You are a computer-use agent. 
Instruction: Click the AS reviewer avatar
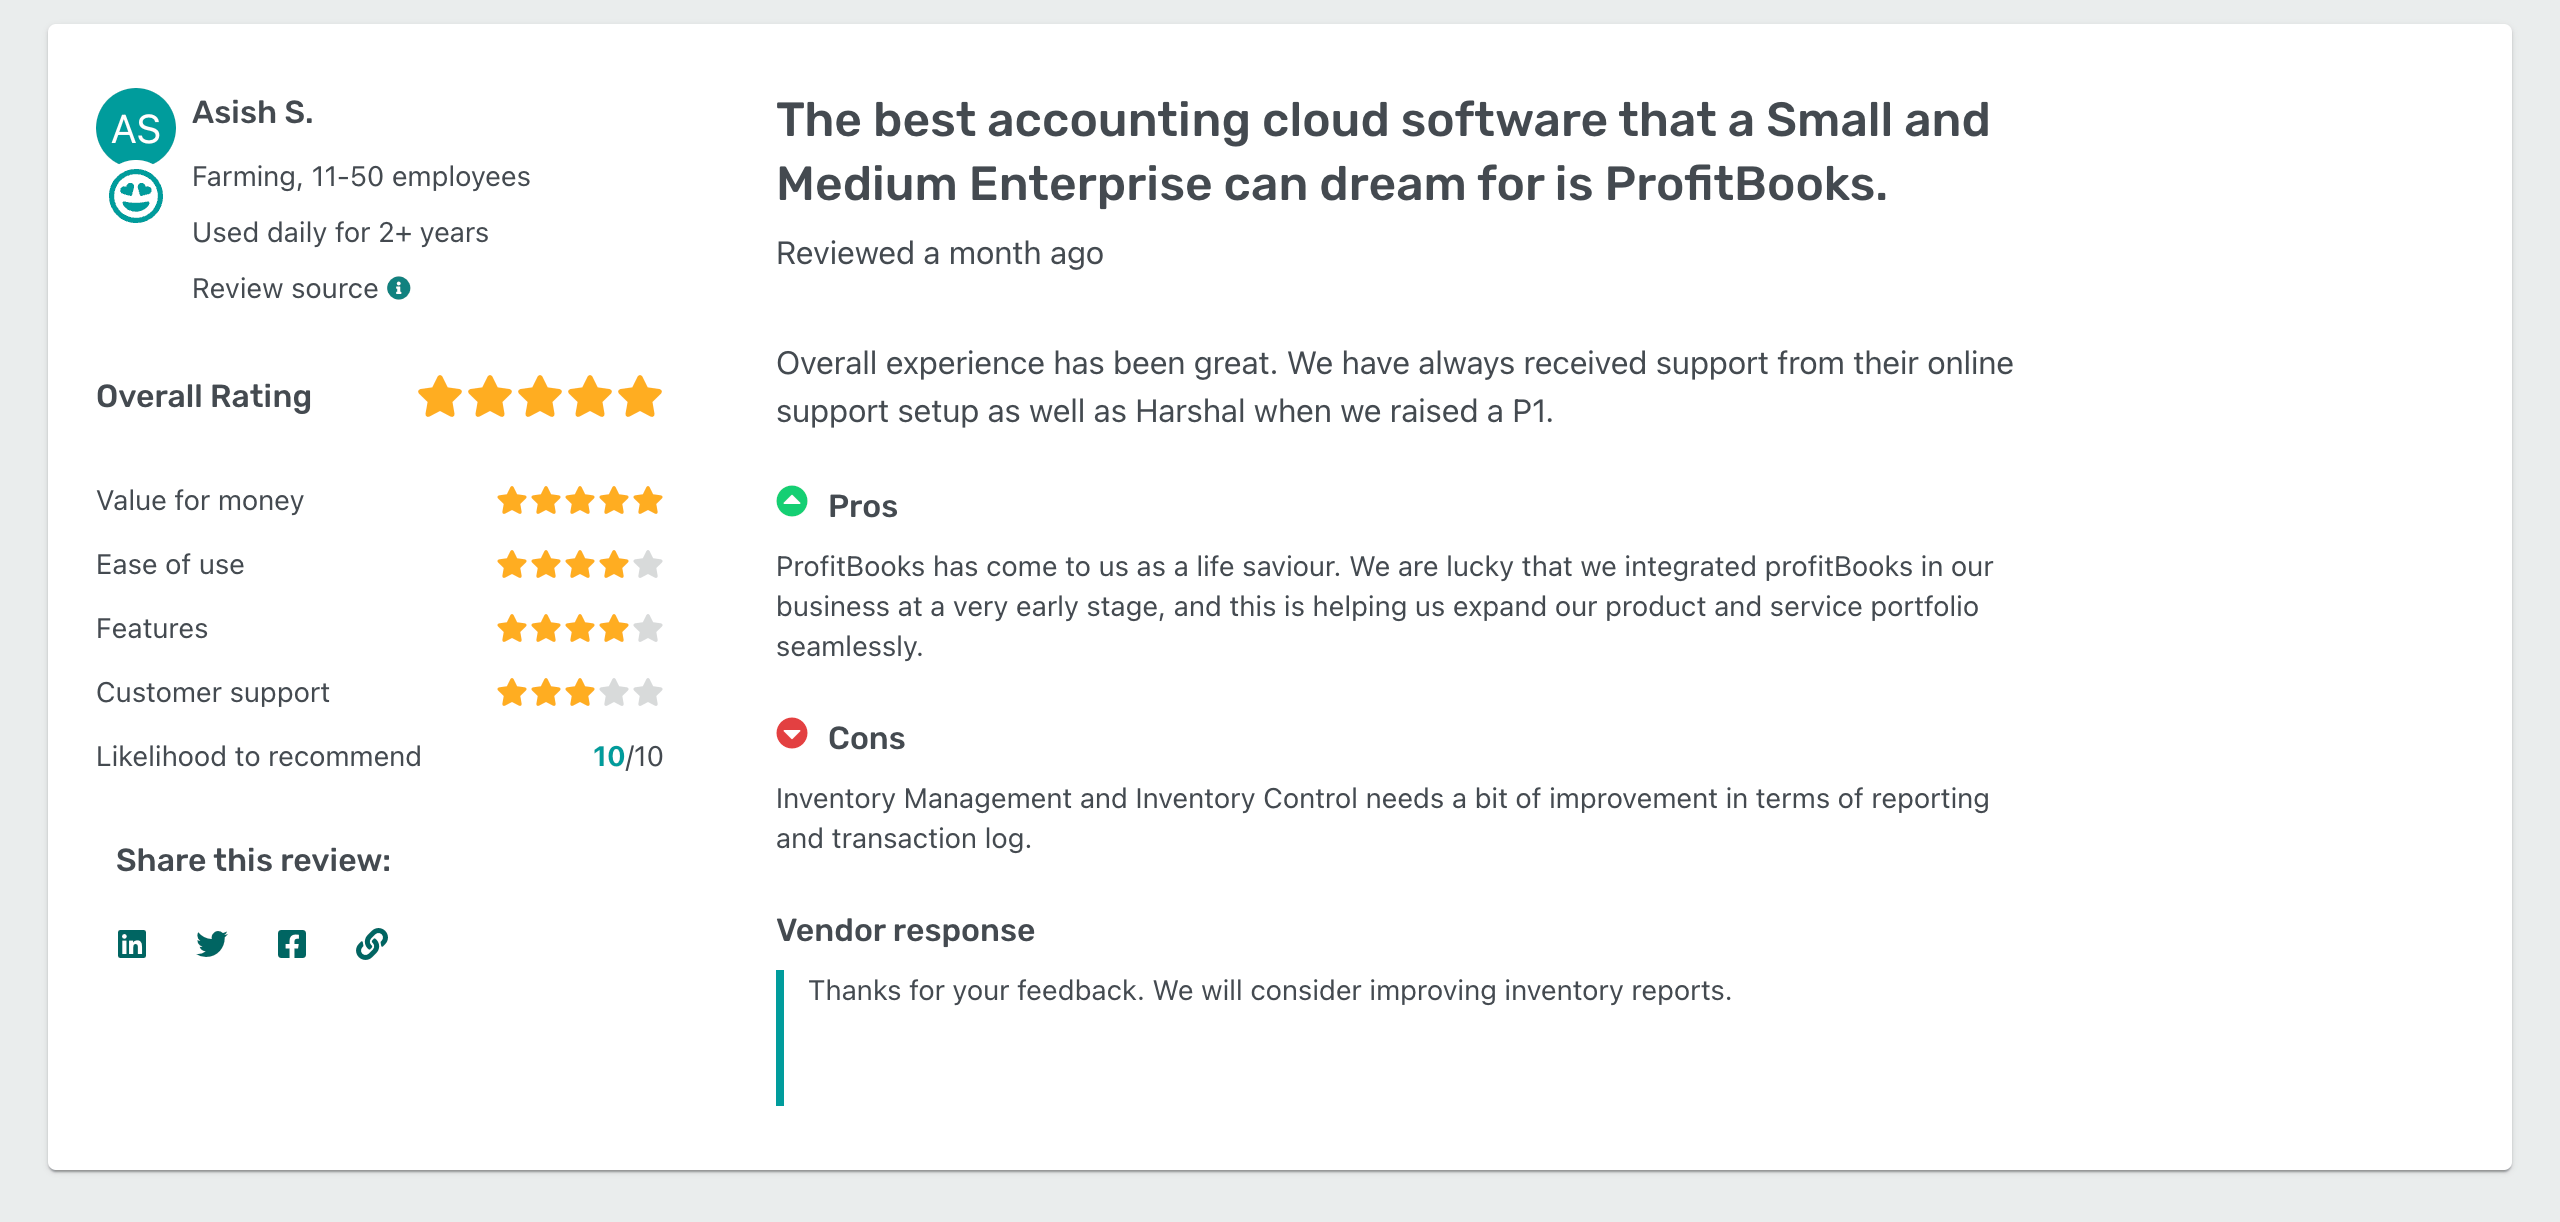coord(135,128)
